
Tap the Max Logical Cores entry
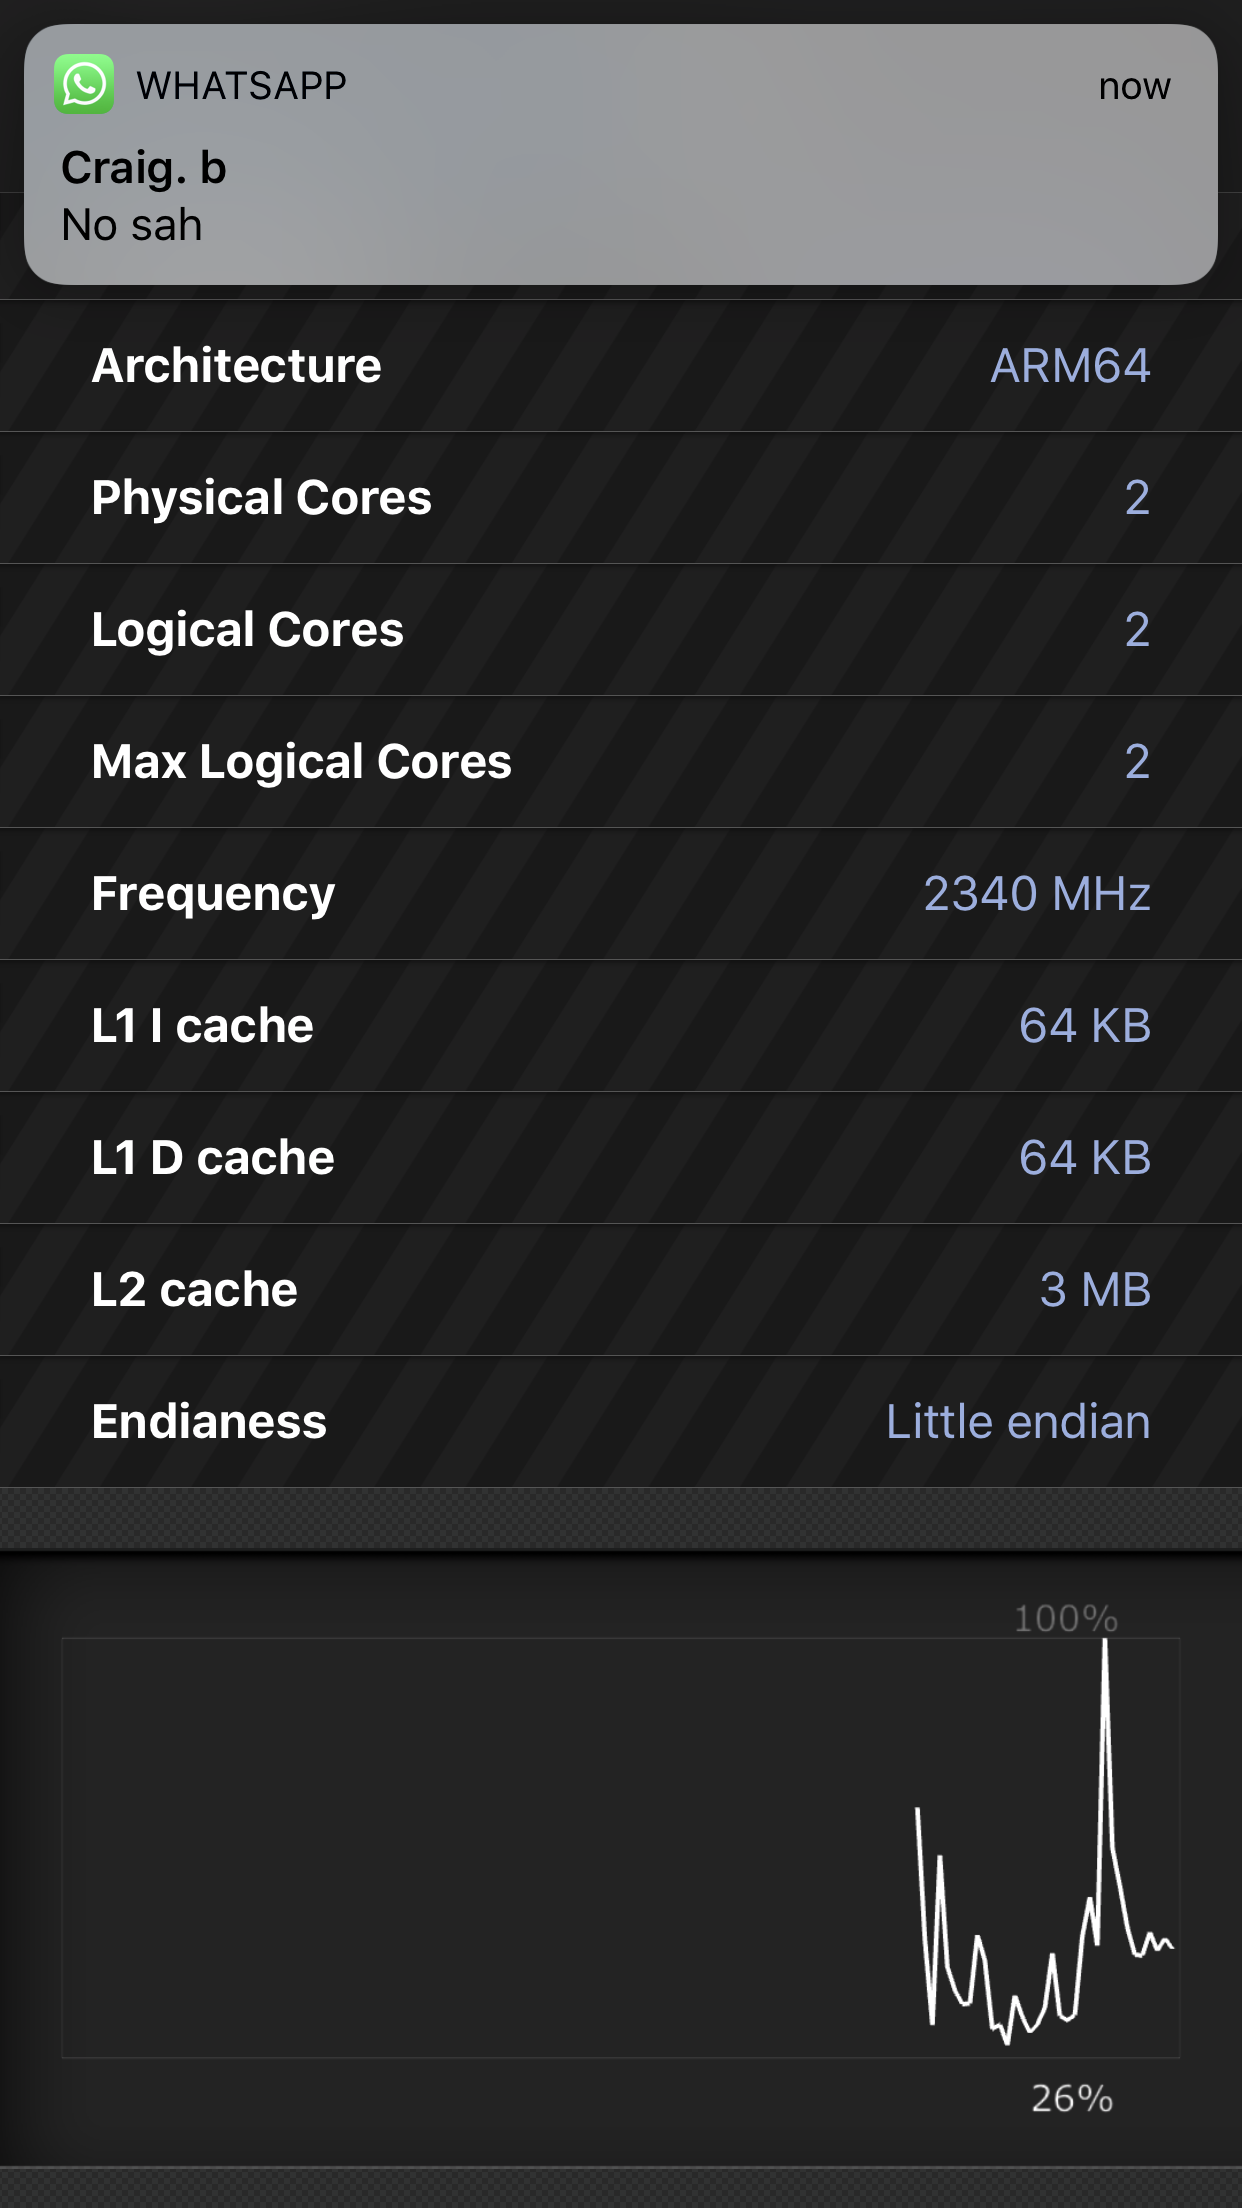pos(620,762)
